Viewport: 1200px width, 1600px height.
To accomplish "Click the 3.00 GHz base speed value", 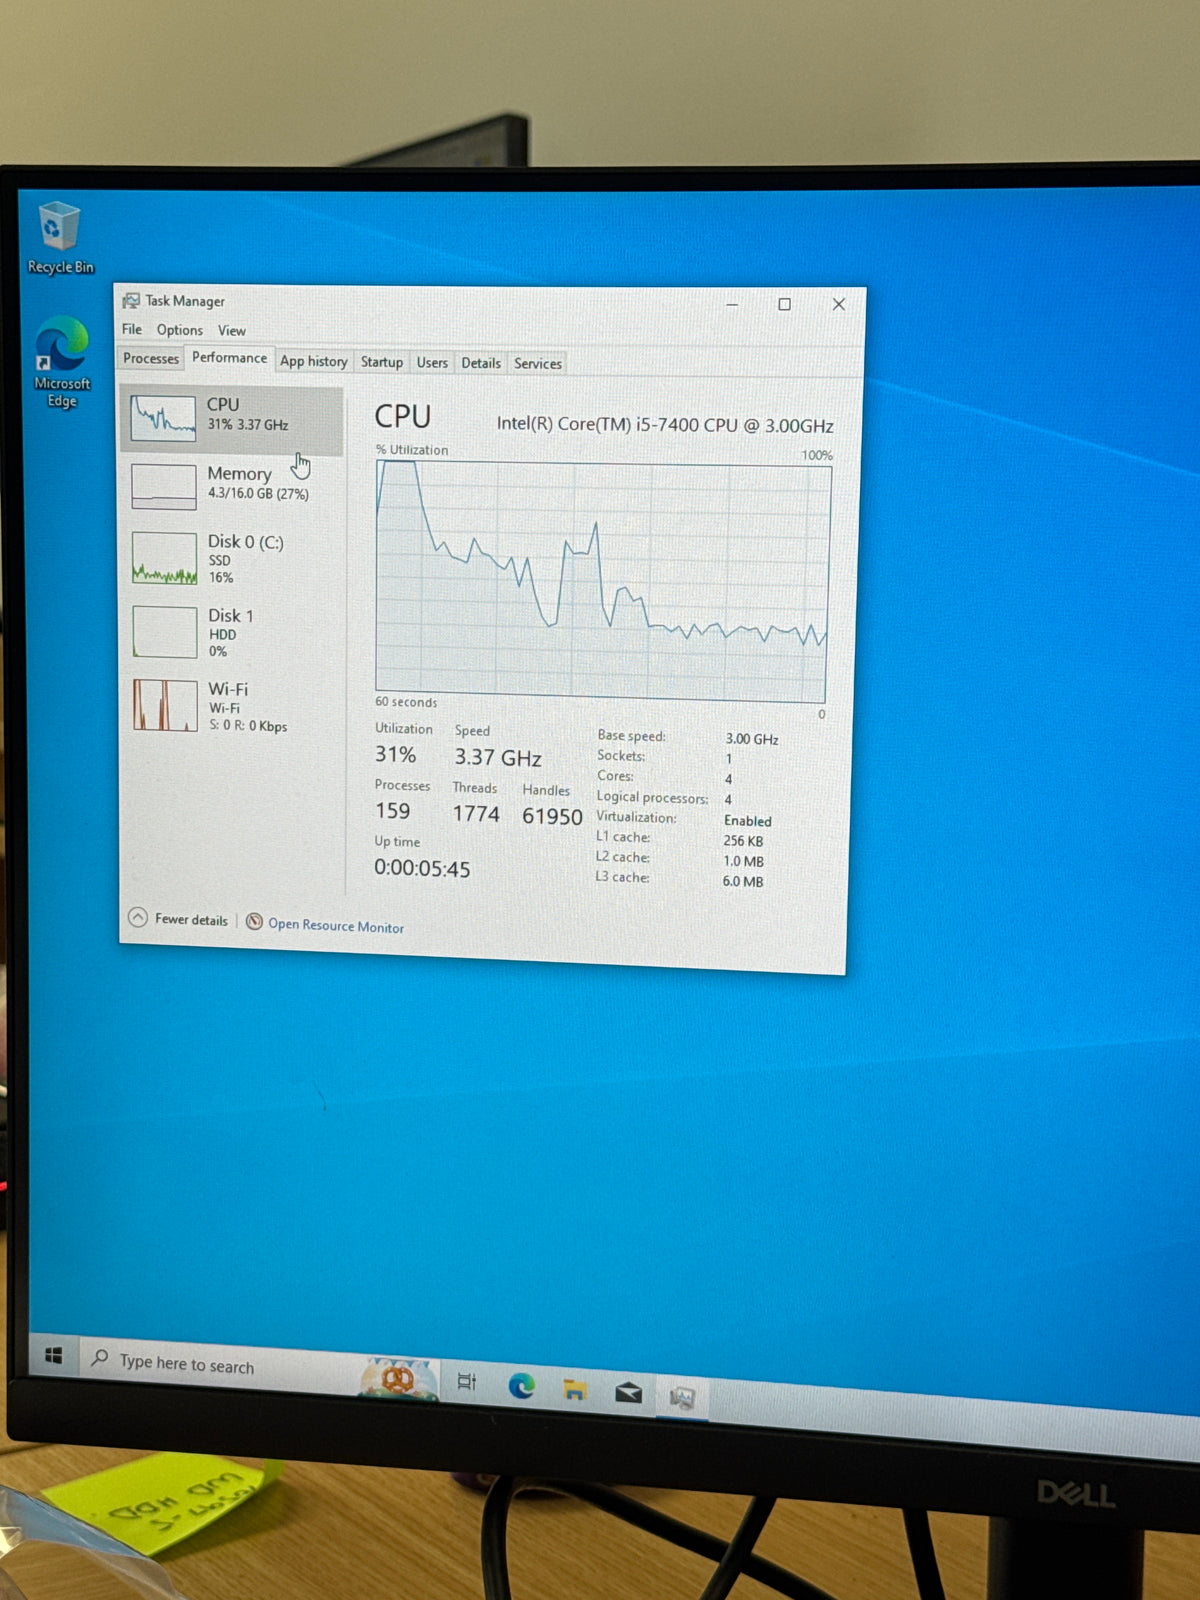I will pos(752,739).
